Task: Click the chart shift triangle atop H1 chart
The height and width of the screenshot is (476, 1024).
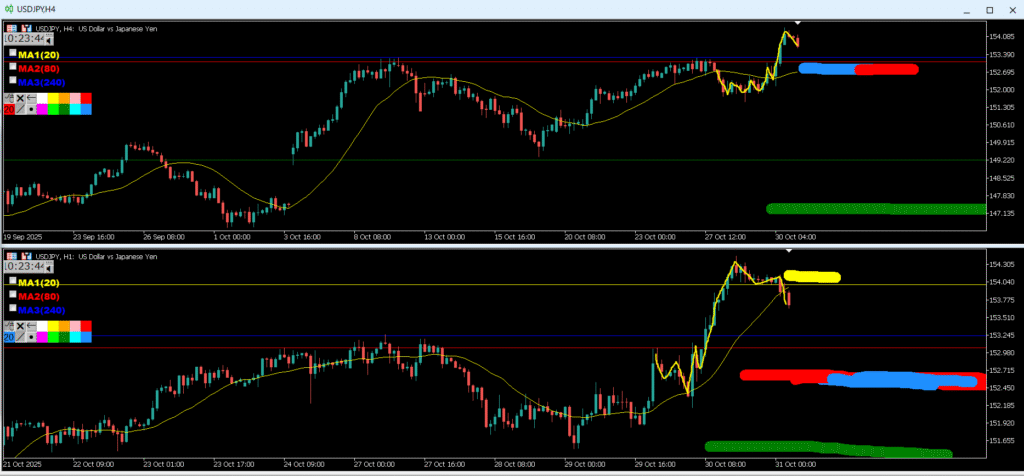Action: point(789,250)
